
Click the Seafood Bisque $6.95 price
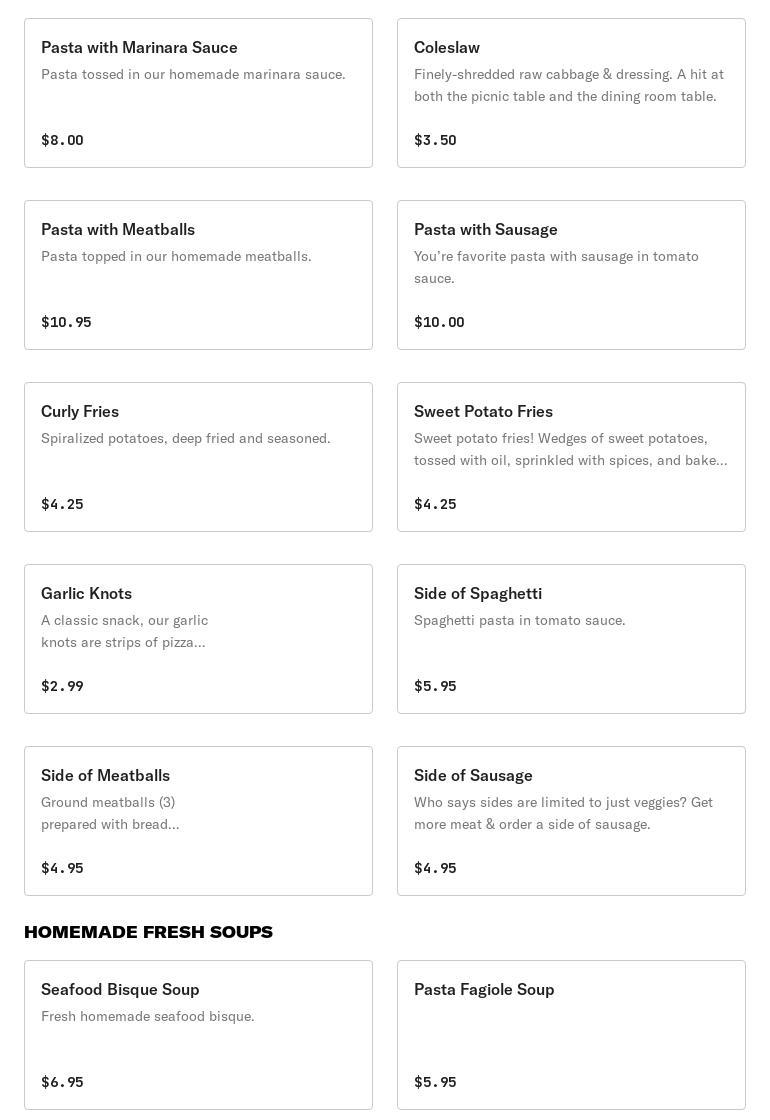click(62, 1082)
